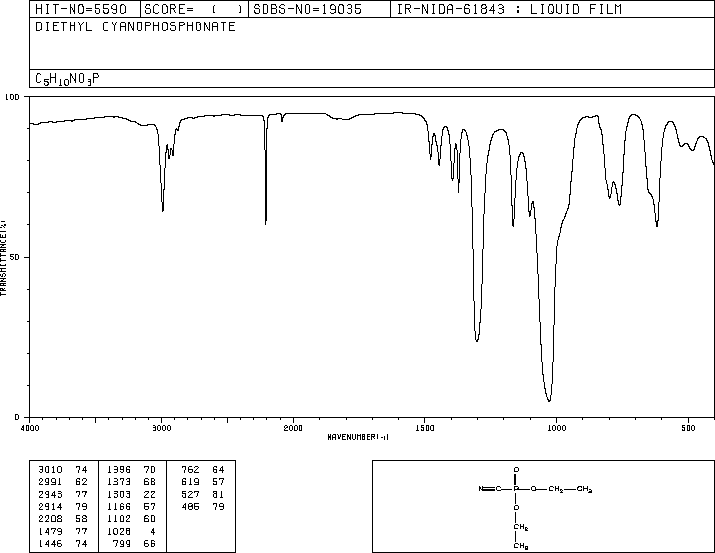
Task: Click the peak table row 1446 74
Action: 63,543
